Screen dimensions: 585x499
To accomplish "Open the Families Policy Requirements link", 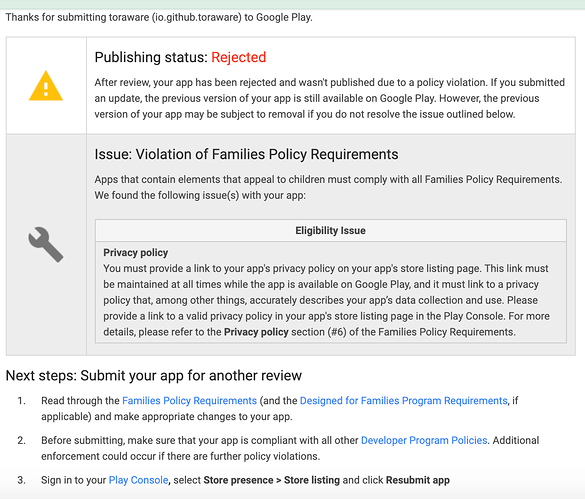I will click(x=190, y=400).
